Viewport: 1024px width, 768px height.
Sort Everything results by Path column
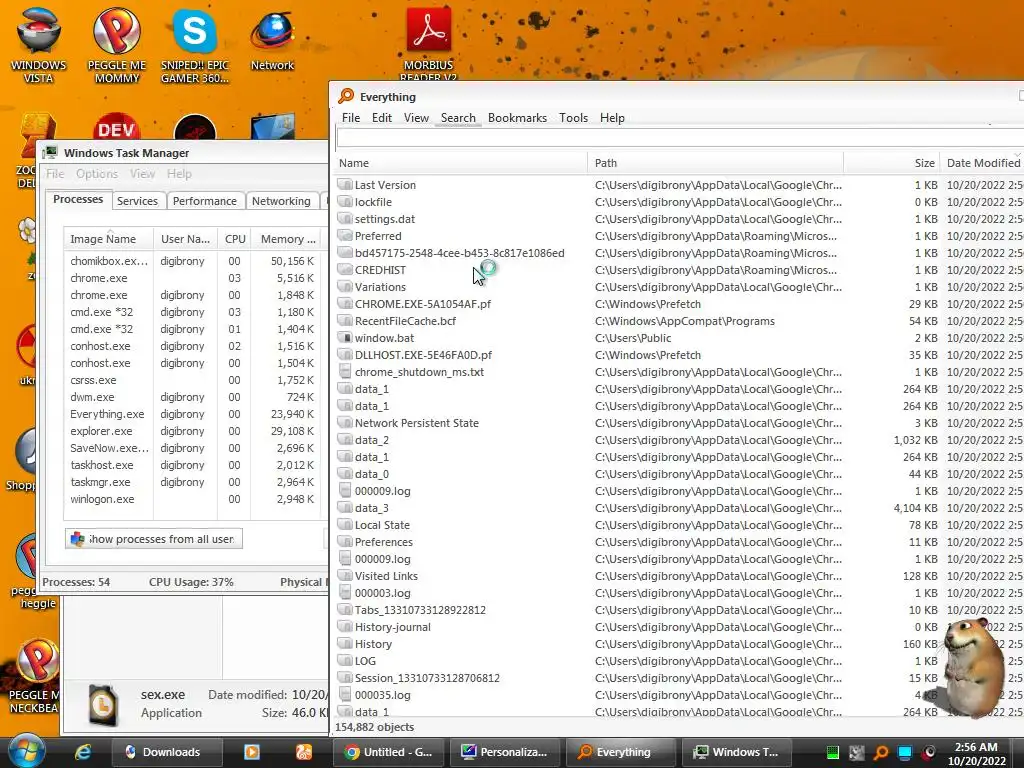coord(715,163)
